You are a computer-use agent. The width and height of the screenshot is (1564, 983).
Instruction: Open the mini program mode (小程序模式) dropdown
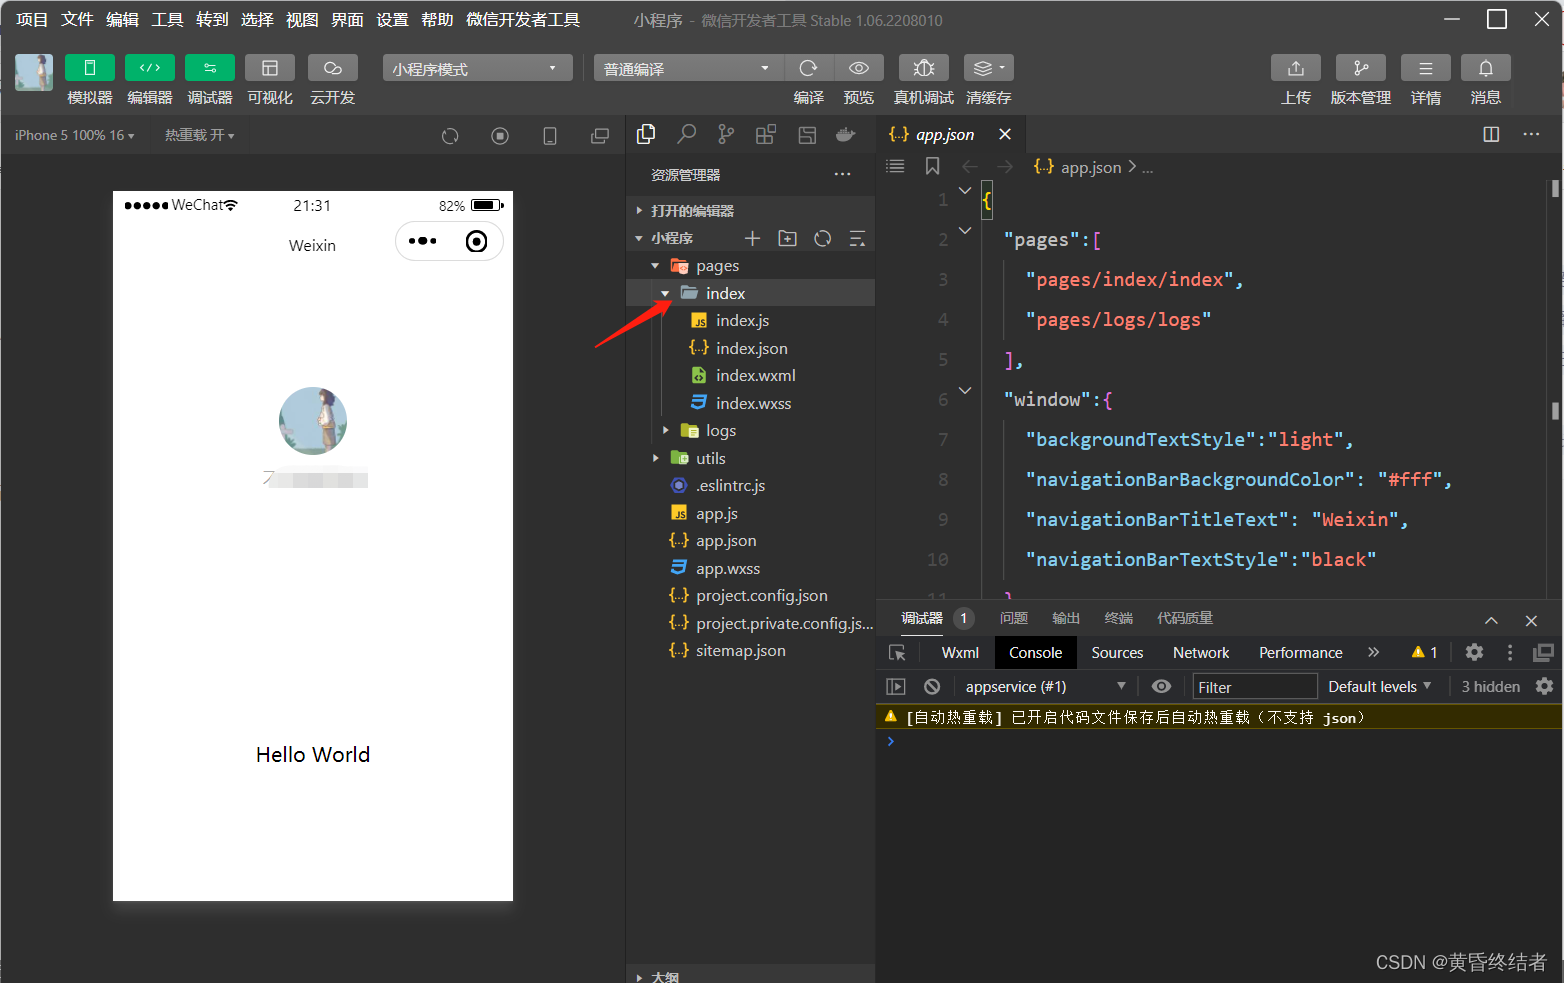point(477,68)
